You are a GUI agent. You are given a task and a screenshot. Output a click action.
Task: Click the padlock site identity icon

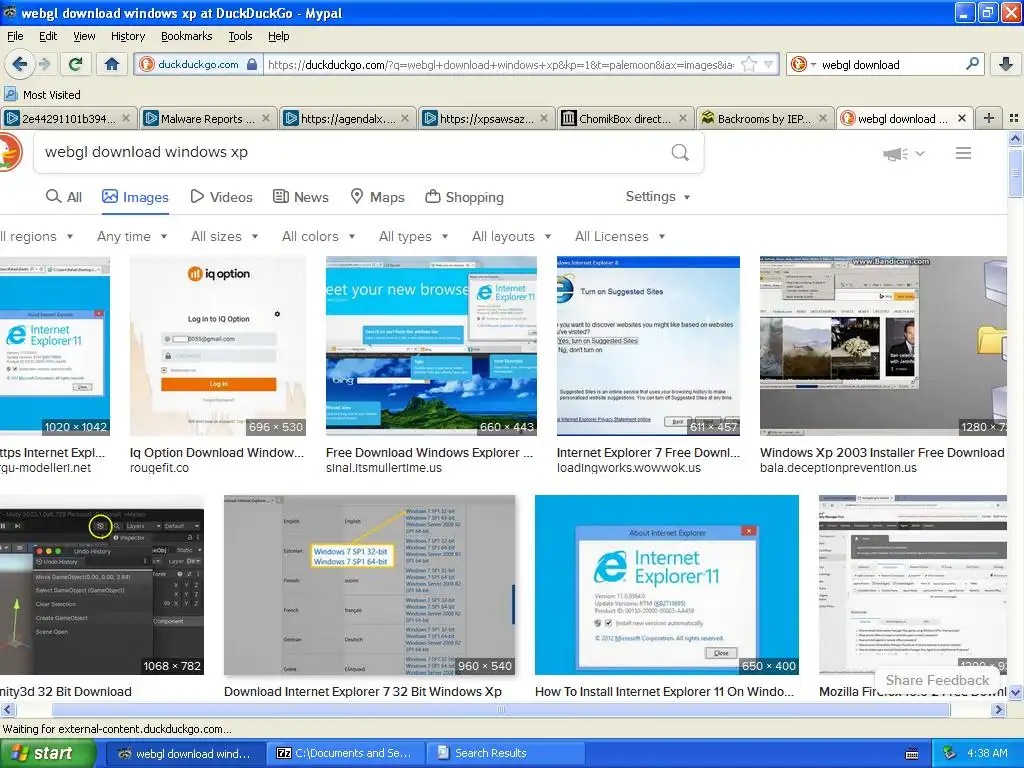click(x=251, y=65)
